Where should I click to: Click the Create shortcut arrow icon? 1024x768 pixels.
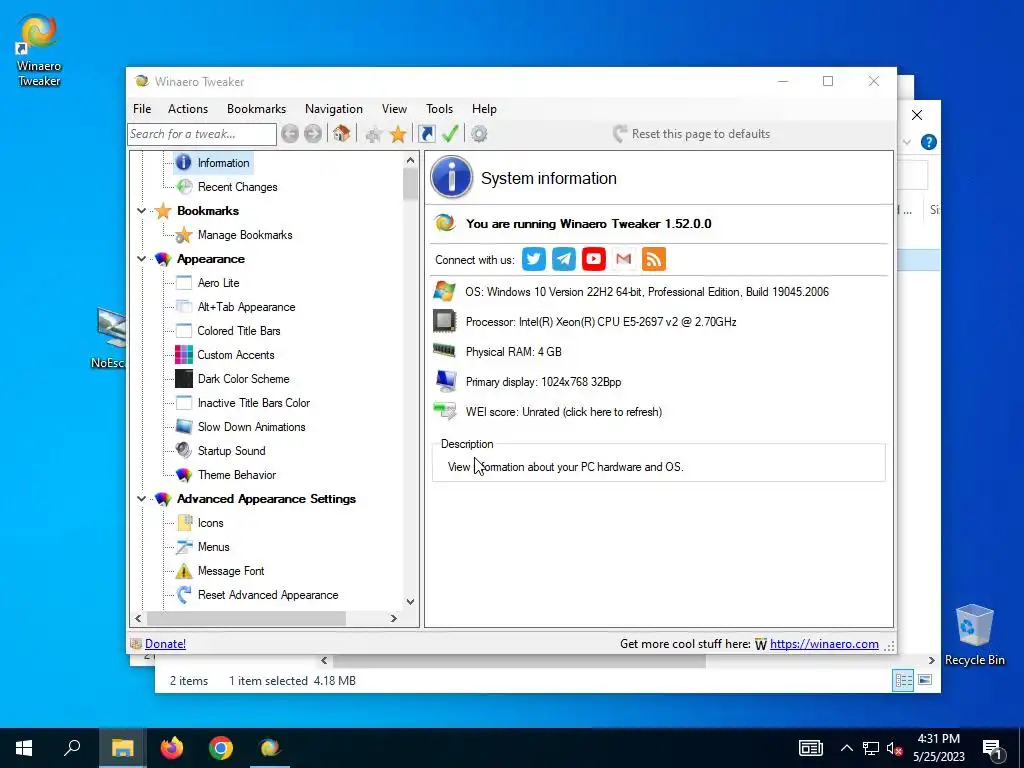point(426,134)
